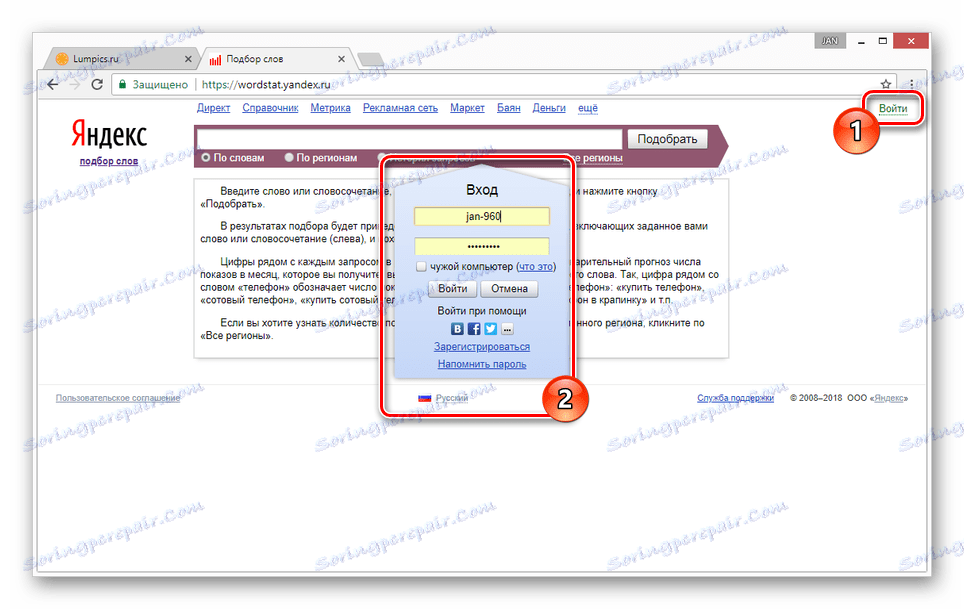Sign in with the VKontakte icon
The width and height of the screenshot is (964, 609).
(x=457, y=329)
